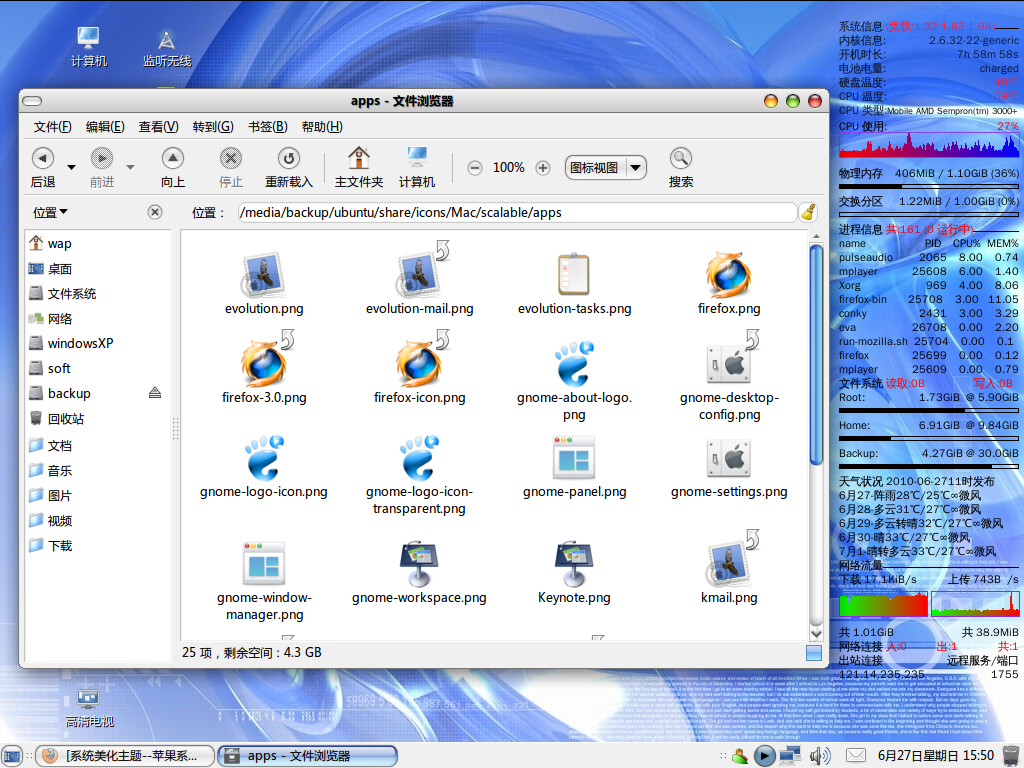Click the media player tray icon
The width and height of the screenshot is (1024, 768).
pos(764,756)
